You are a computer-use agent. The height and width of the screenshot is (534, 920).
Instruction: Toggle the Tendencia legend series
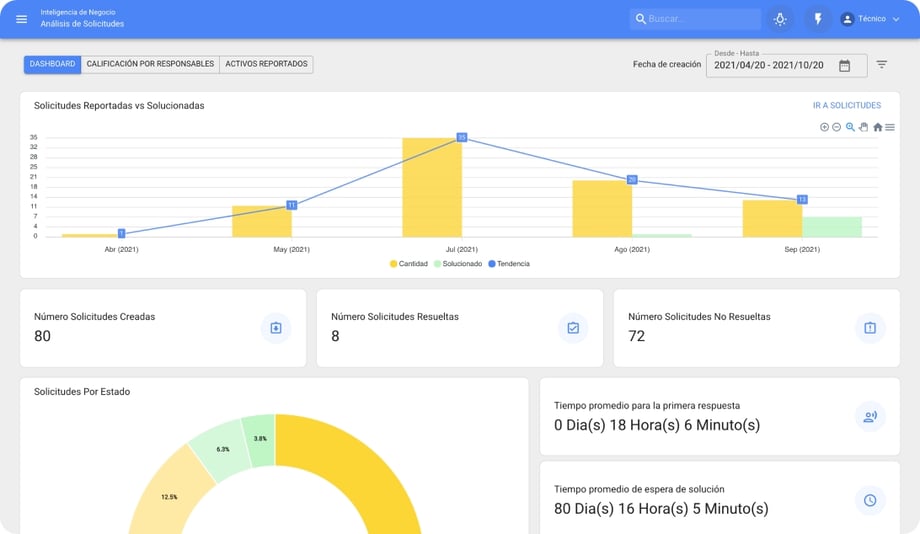coord(509,264)
